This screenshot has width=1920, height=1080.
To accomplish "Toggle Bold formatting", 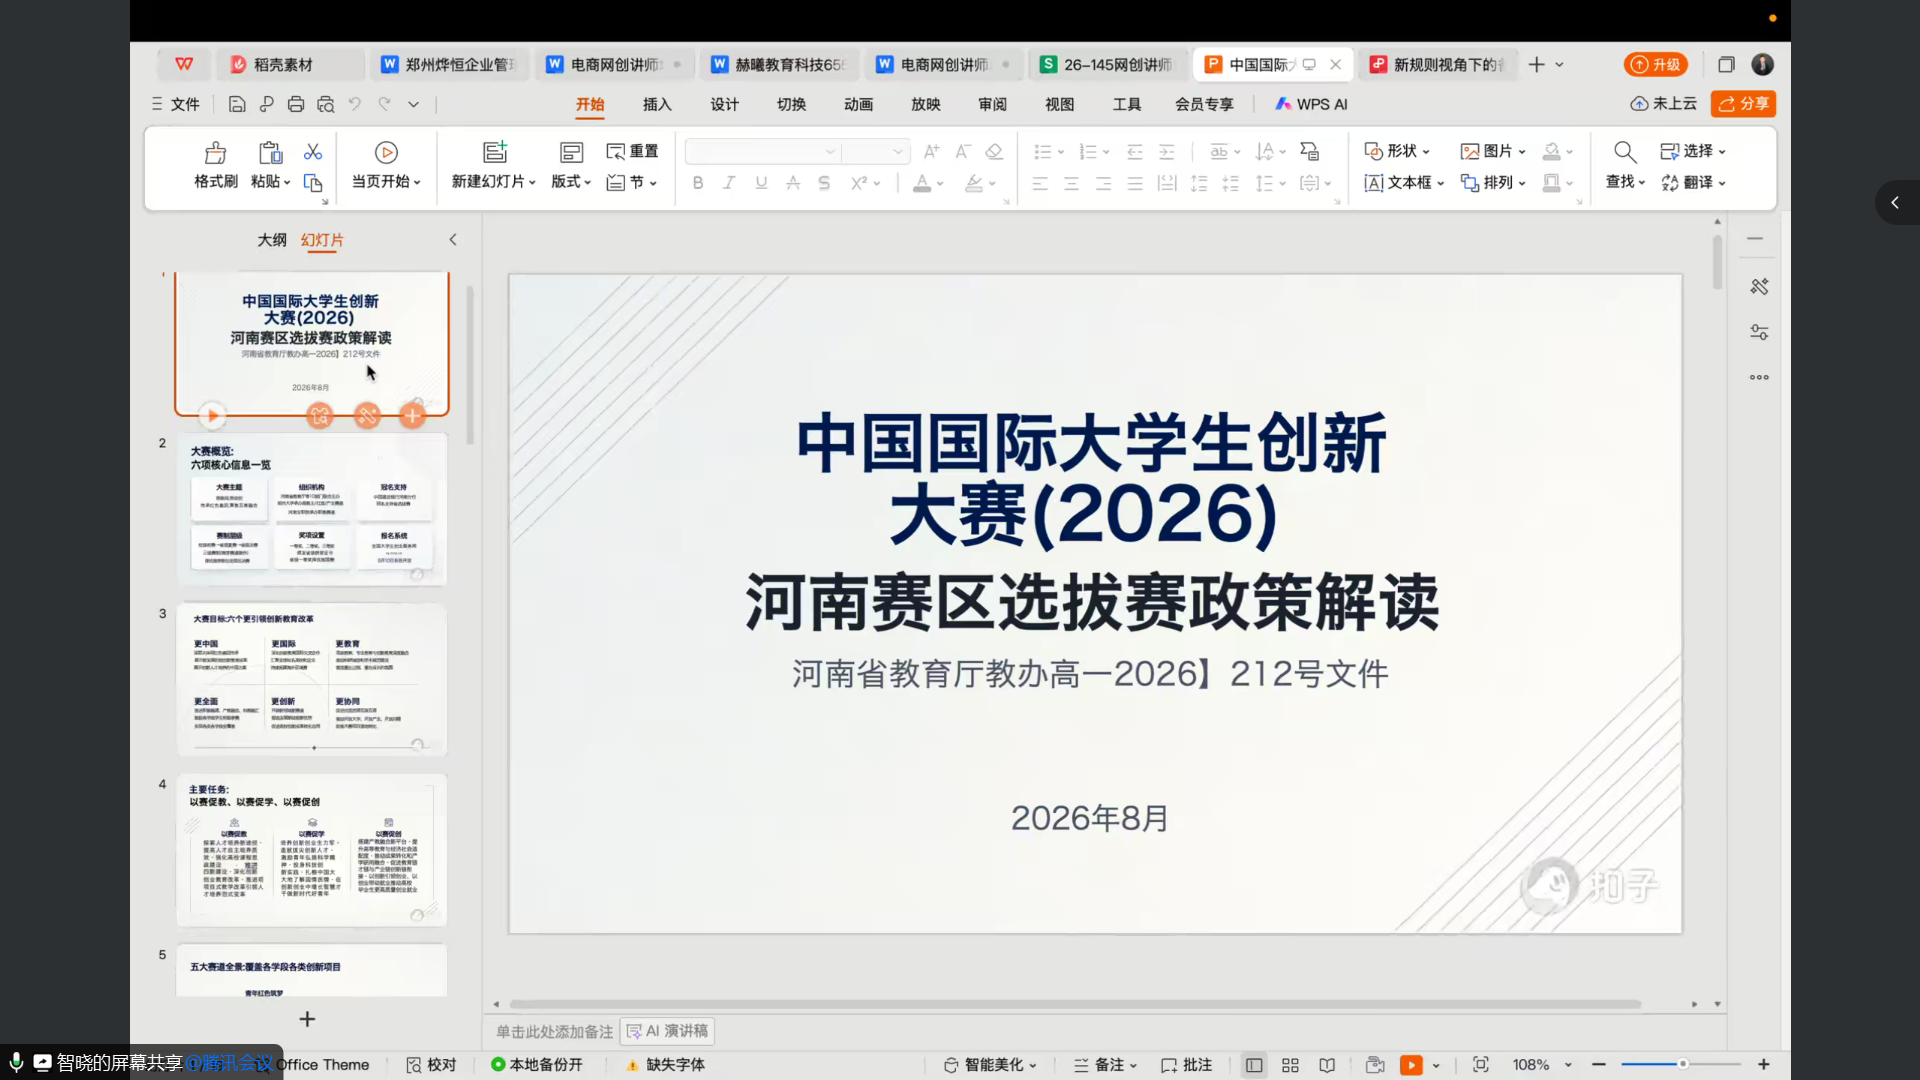I will (x=698, y=183).
